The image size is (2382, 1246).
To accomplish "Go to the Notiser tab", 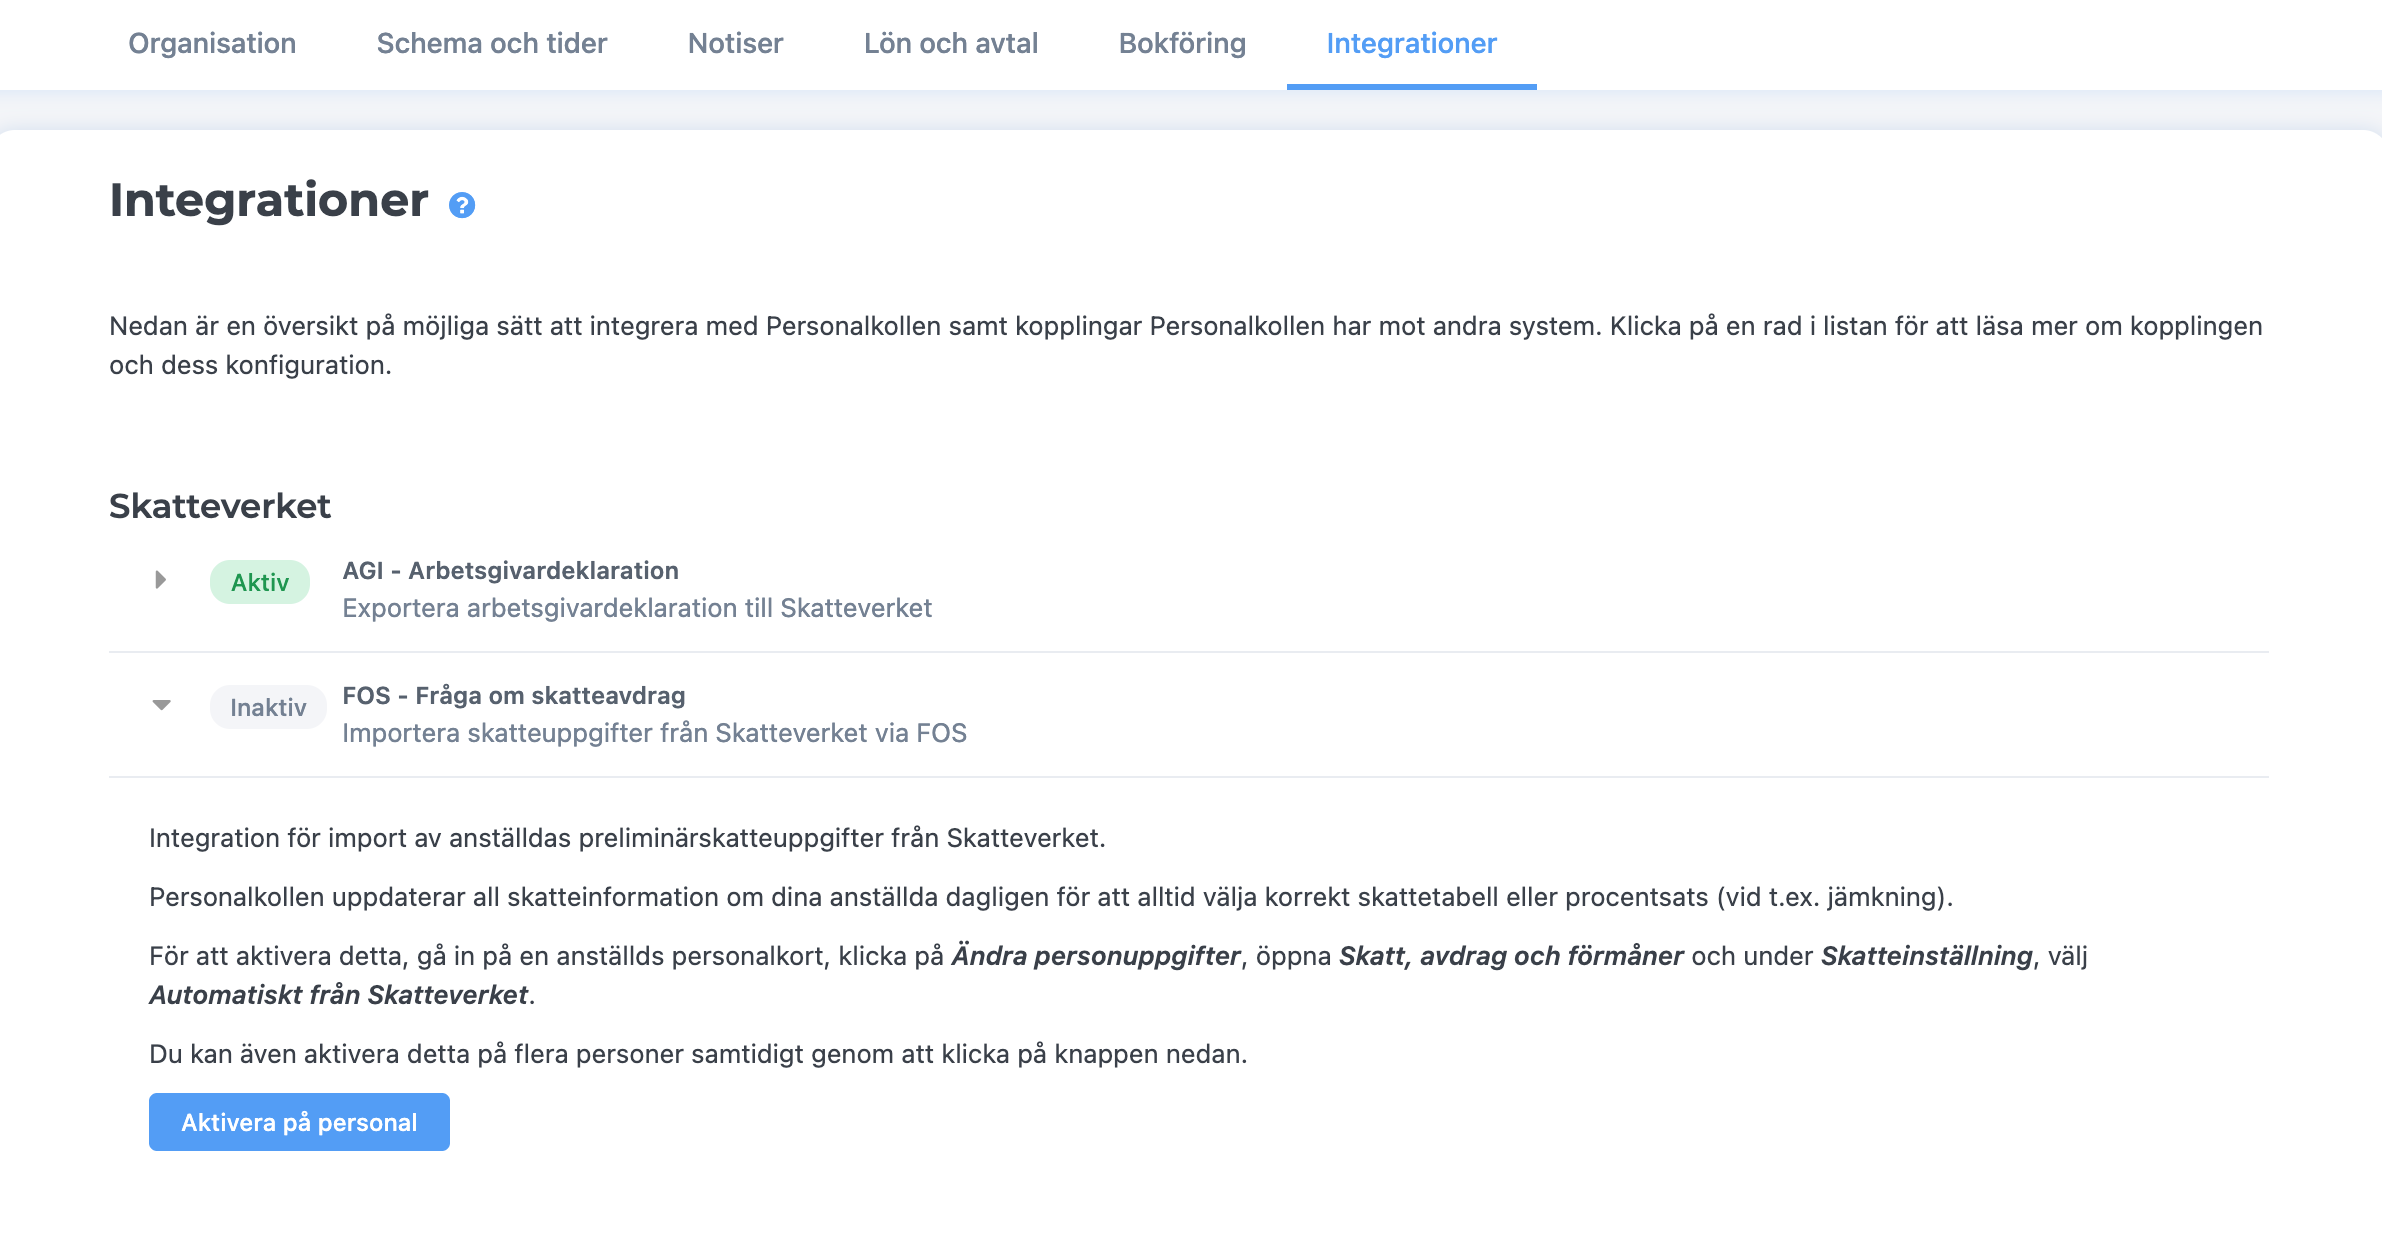I will pyautogui.click(x=735, y=43).
